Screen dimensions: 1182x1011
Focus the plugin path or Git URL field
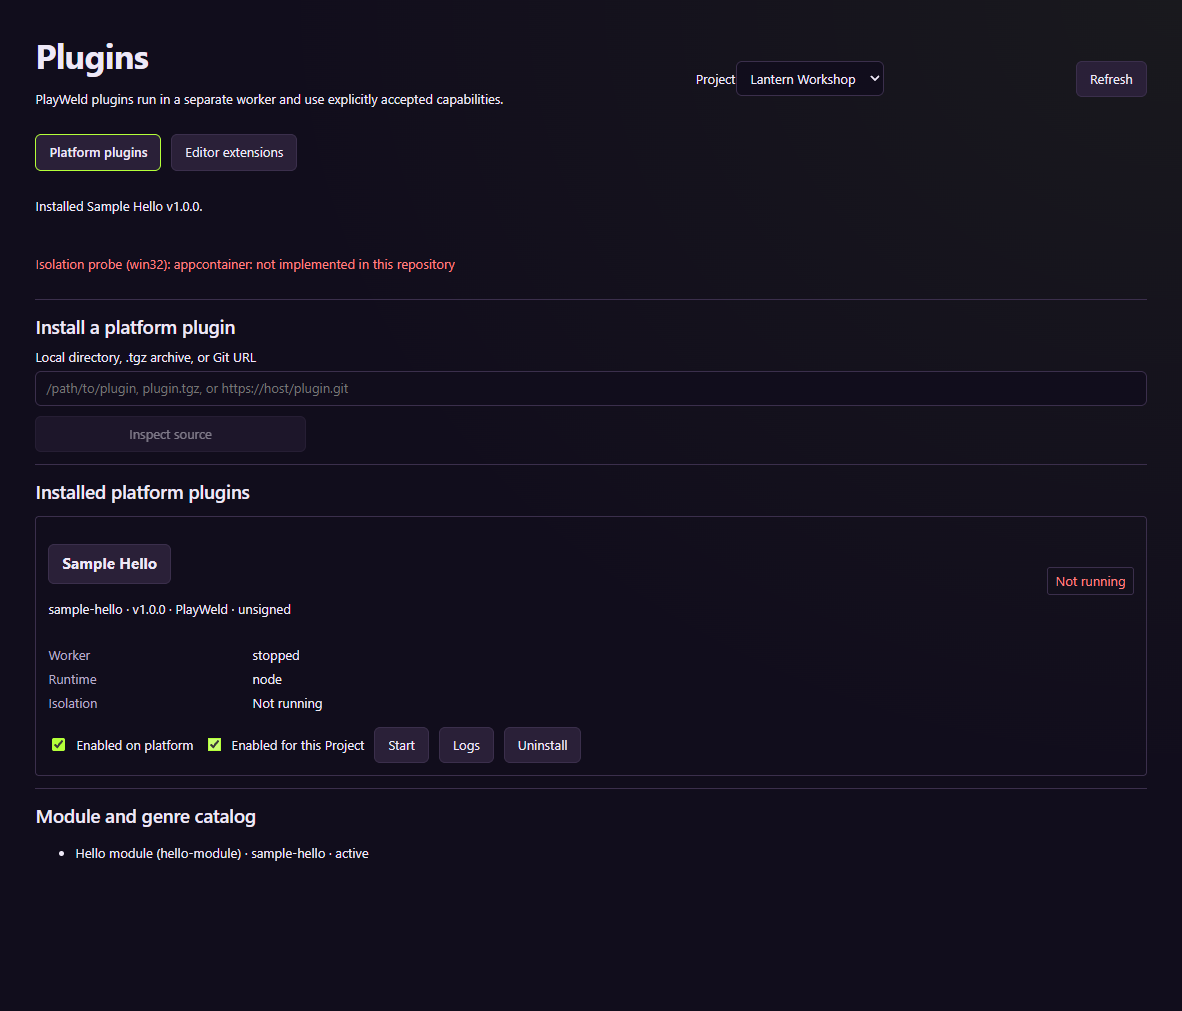tap(590, 388)
